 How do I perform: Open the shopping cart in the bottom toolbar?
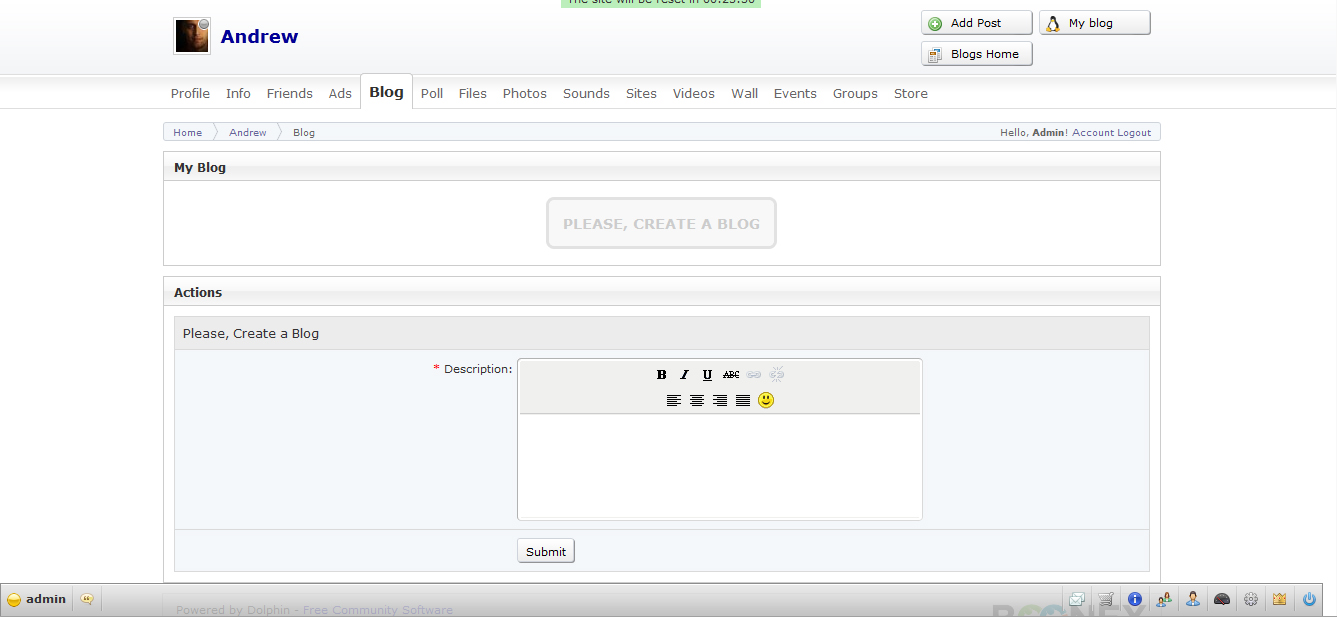[x=1106, y=600]
